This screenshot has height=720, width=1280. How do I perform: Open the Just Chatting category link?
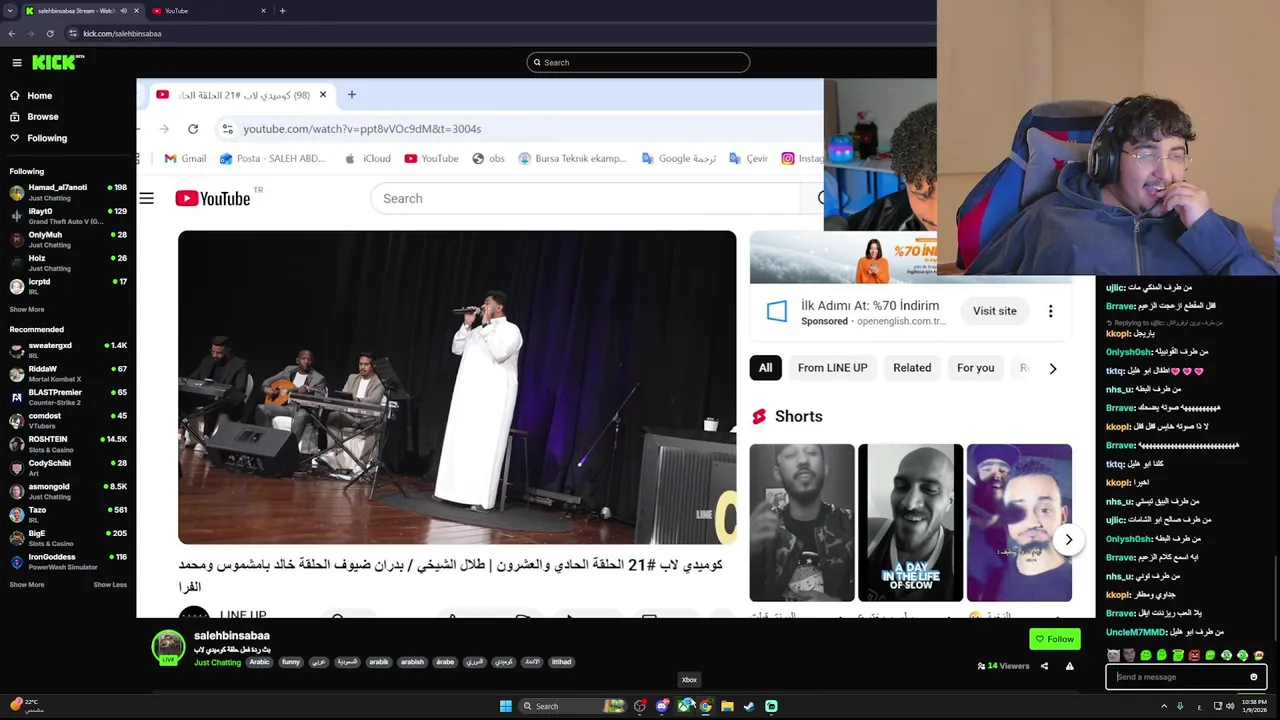tap(217, 662)
